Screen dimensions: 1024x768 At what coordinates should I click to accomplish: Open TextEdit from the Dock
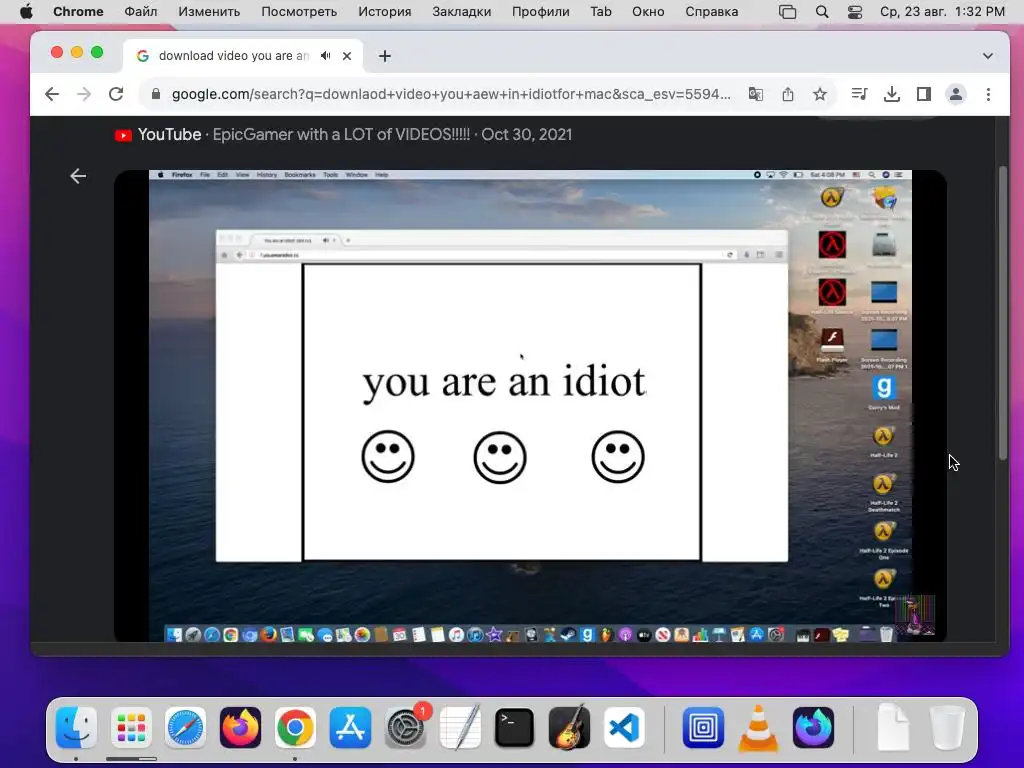coord(460,727)
